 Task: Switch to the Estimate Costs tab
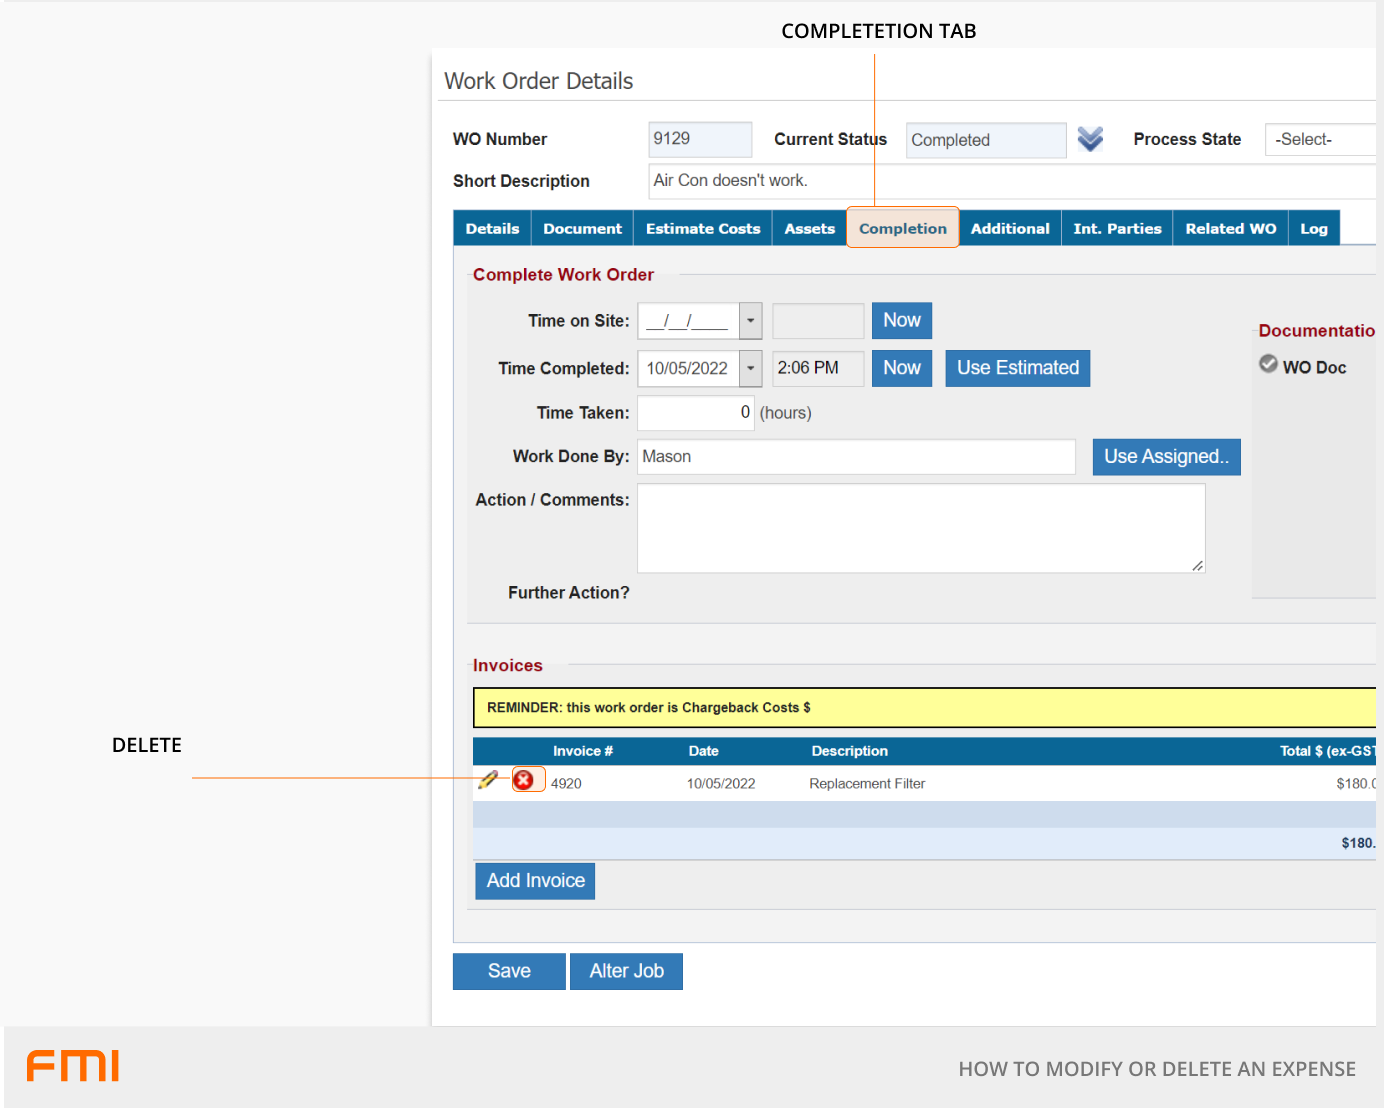coord(702,228)
